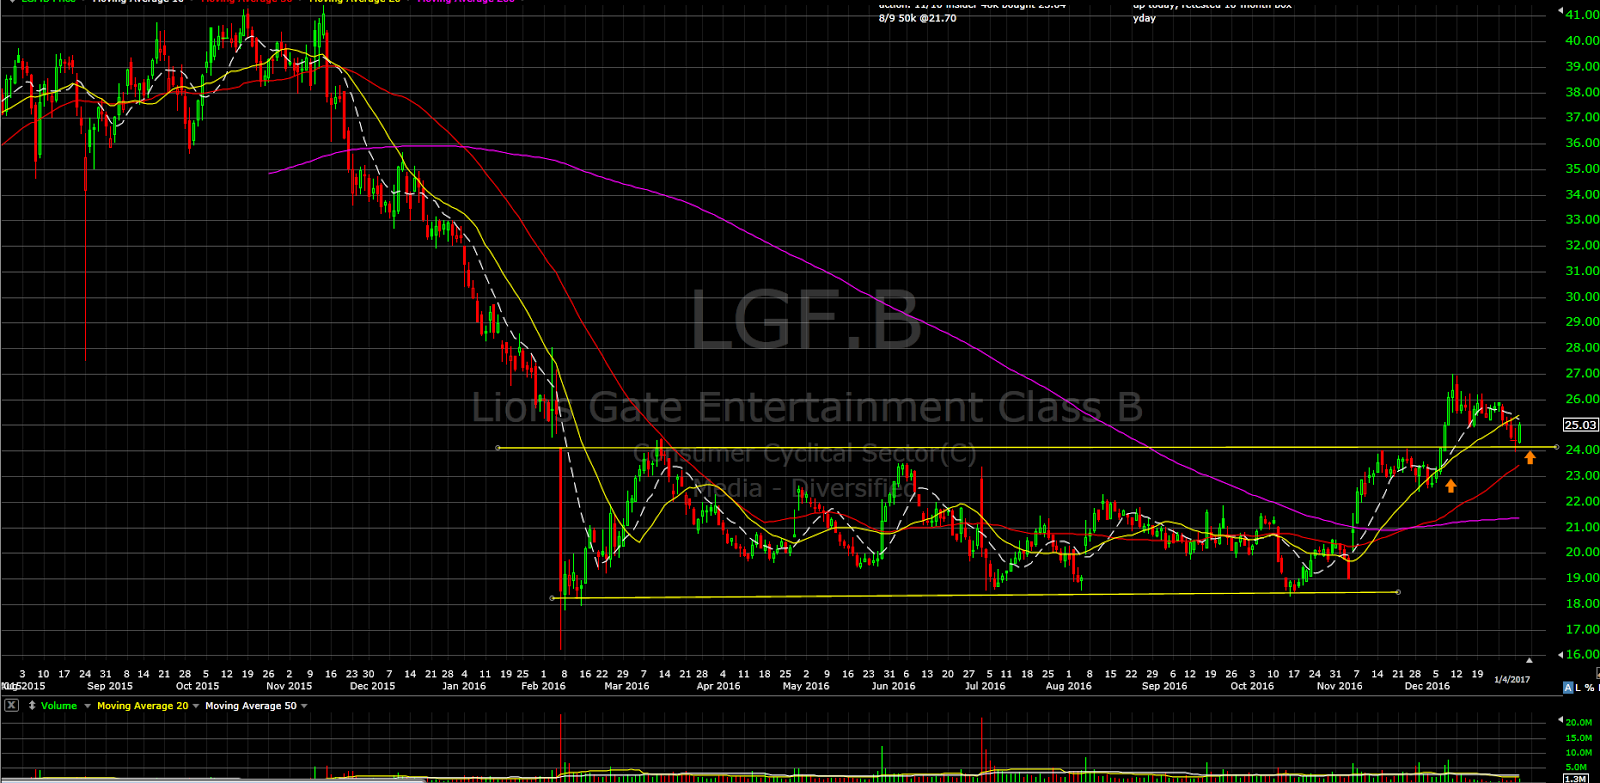Image resolution: width=1600 pixels, height=783 pixels.
Task: Click the 1/4/2017 date label
Action: point(1512,680)
